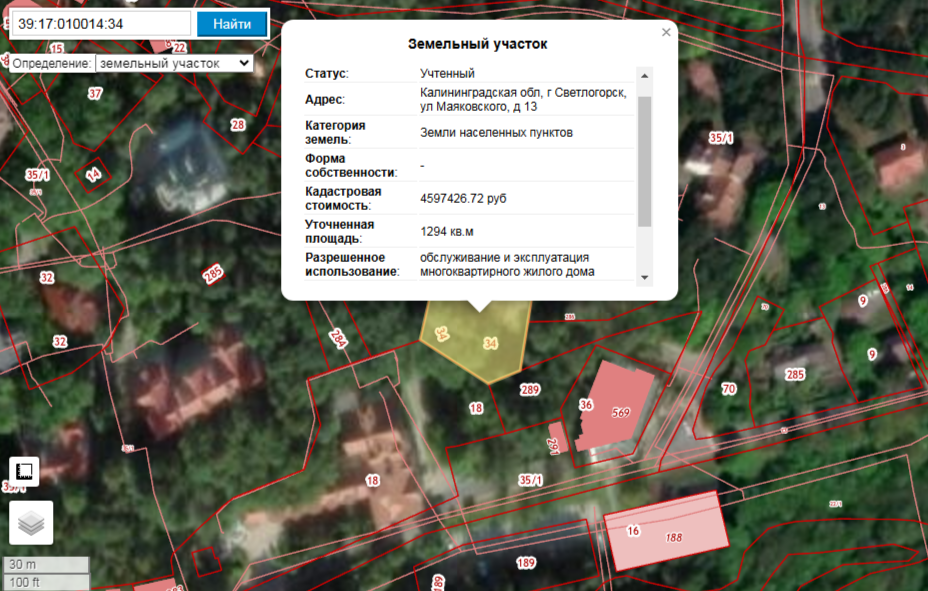Click the 30 m scale bar
The height and width of the screenshot is (591, 928).
46,564
